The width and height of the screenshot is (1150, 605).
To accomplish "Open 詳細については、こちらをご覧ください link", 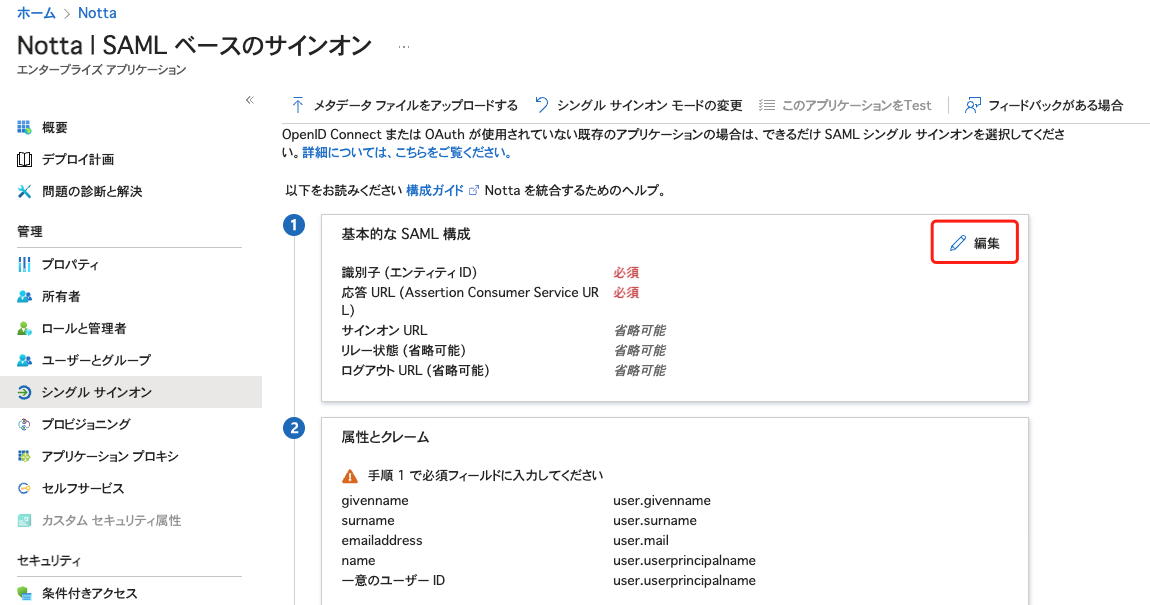I will (407, 153).
